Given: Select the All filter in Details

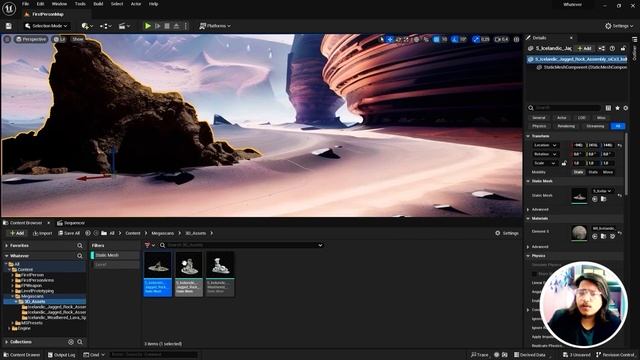Looking at the screenshot, I should [x=618, y=126].
